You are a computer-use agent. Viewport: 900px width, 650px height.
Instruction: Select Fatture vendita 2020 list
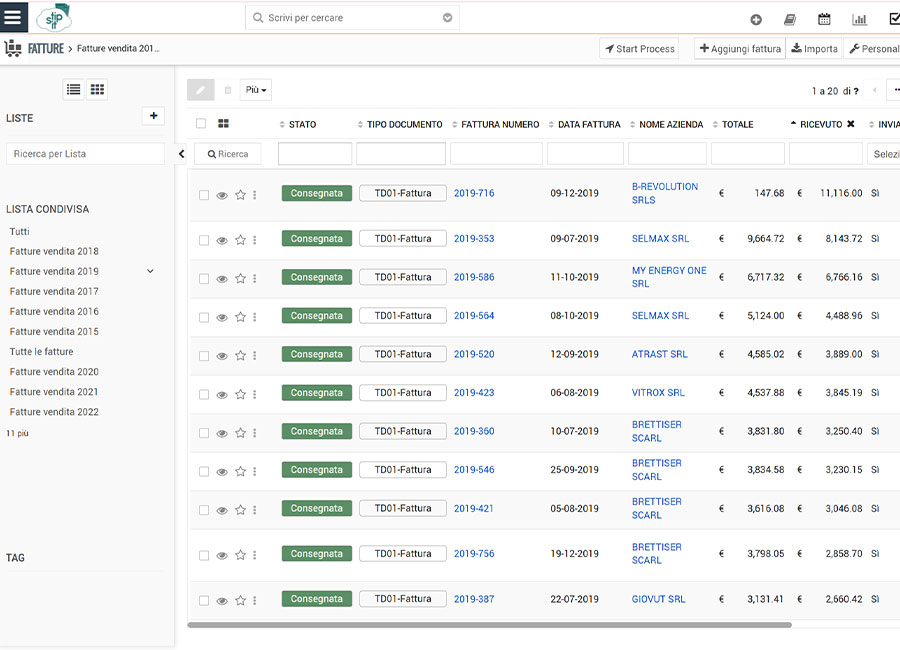(54, 372)
